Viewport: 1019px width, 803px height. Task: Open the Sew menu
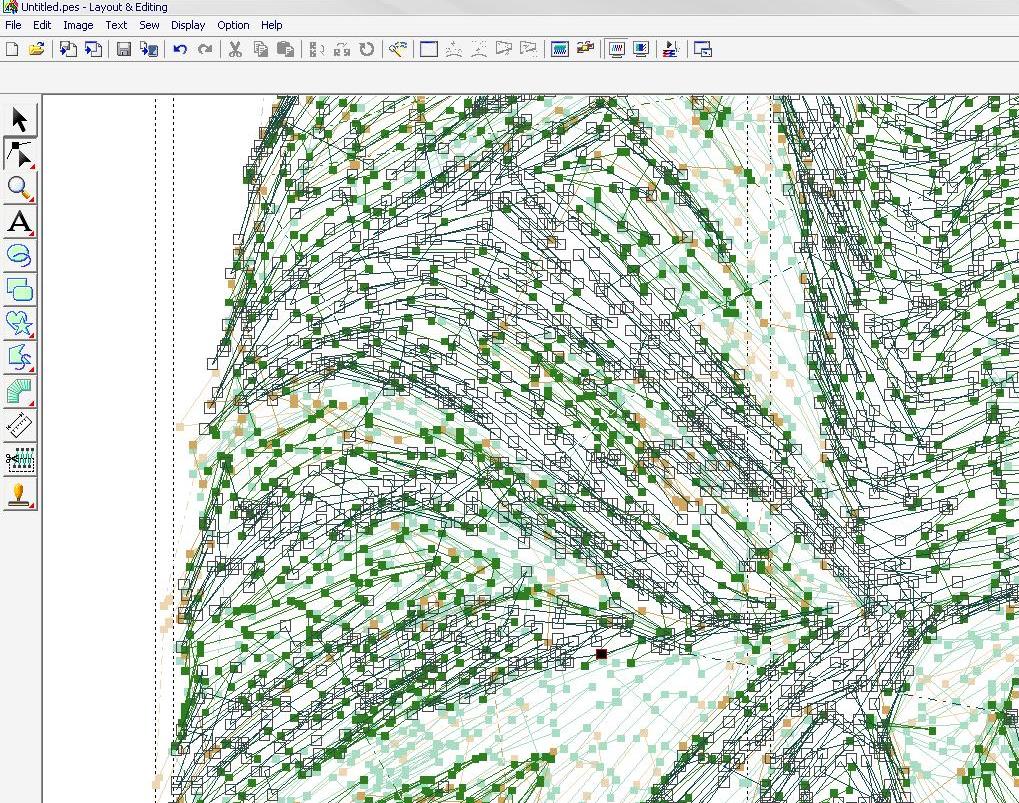tap(149, 25)
